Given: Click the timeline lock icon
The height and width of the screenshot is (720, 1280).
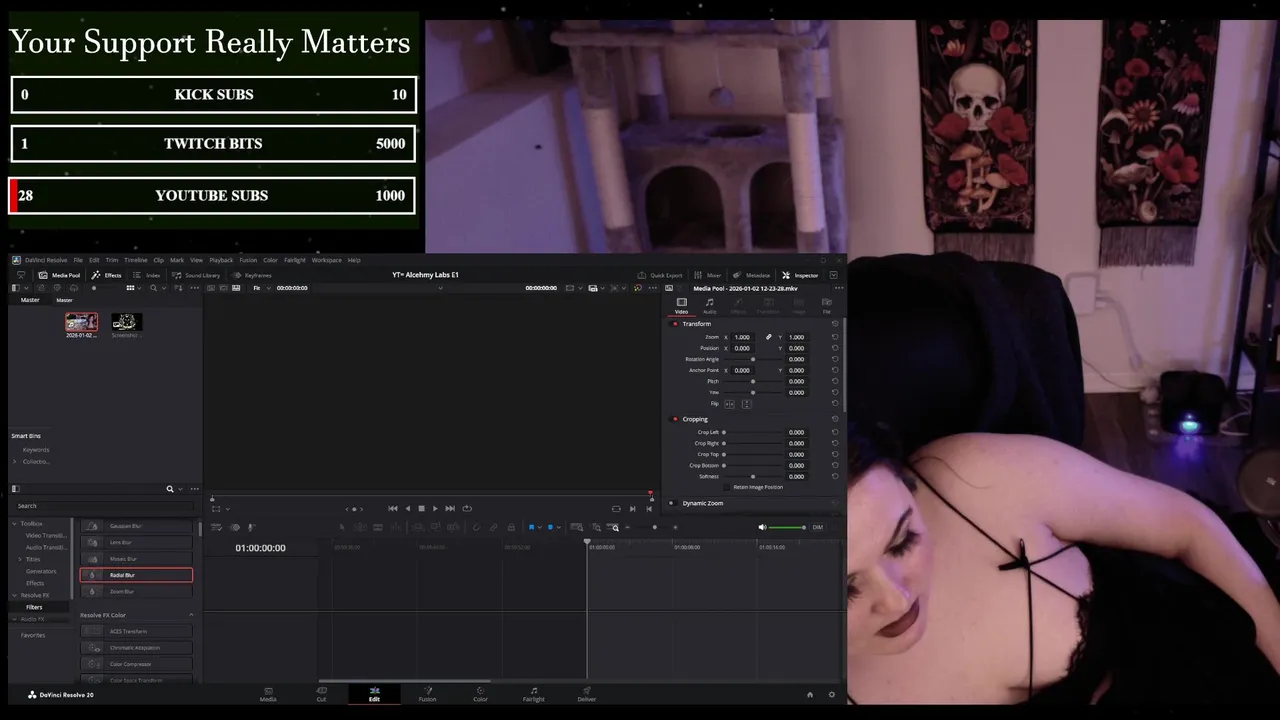Looking at the screenshot, I should [511, 527].
